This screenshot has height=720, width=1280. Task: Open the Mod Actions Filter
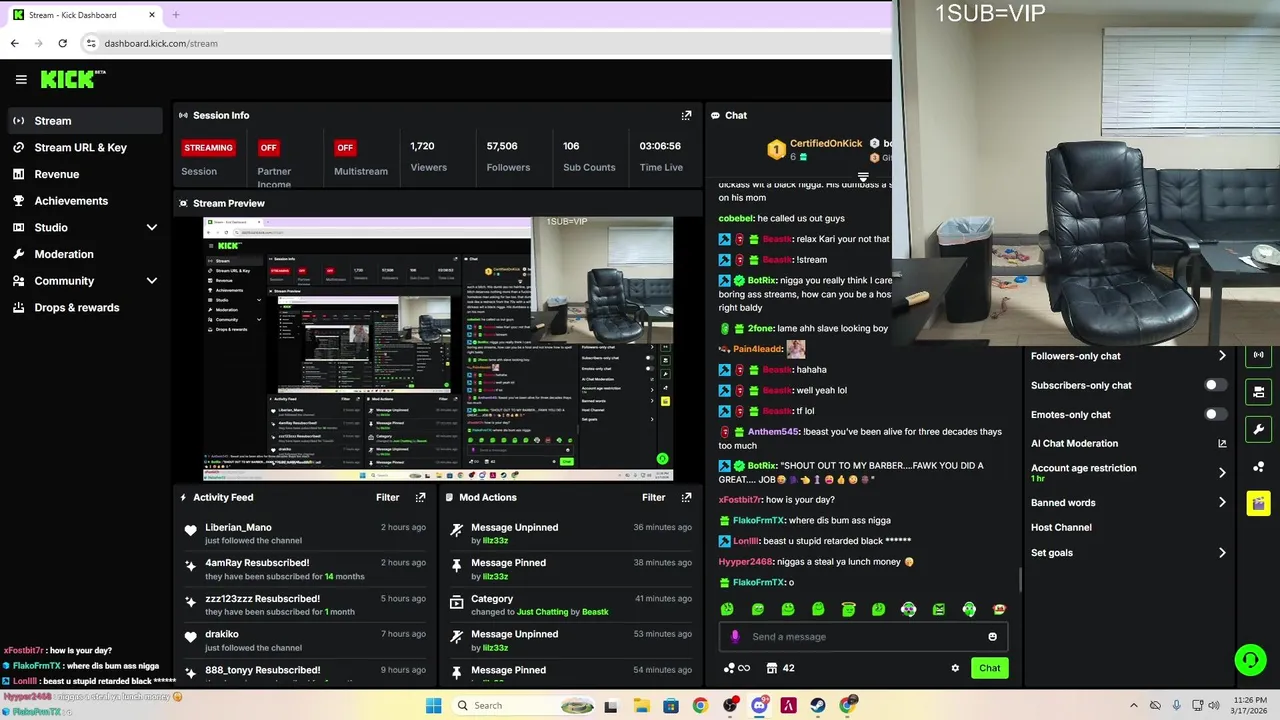(x=654, y=497)
